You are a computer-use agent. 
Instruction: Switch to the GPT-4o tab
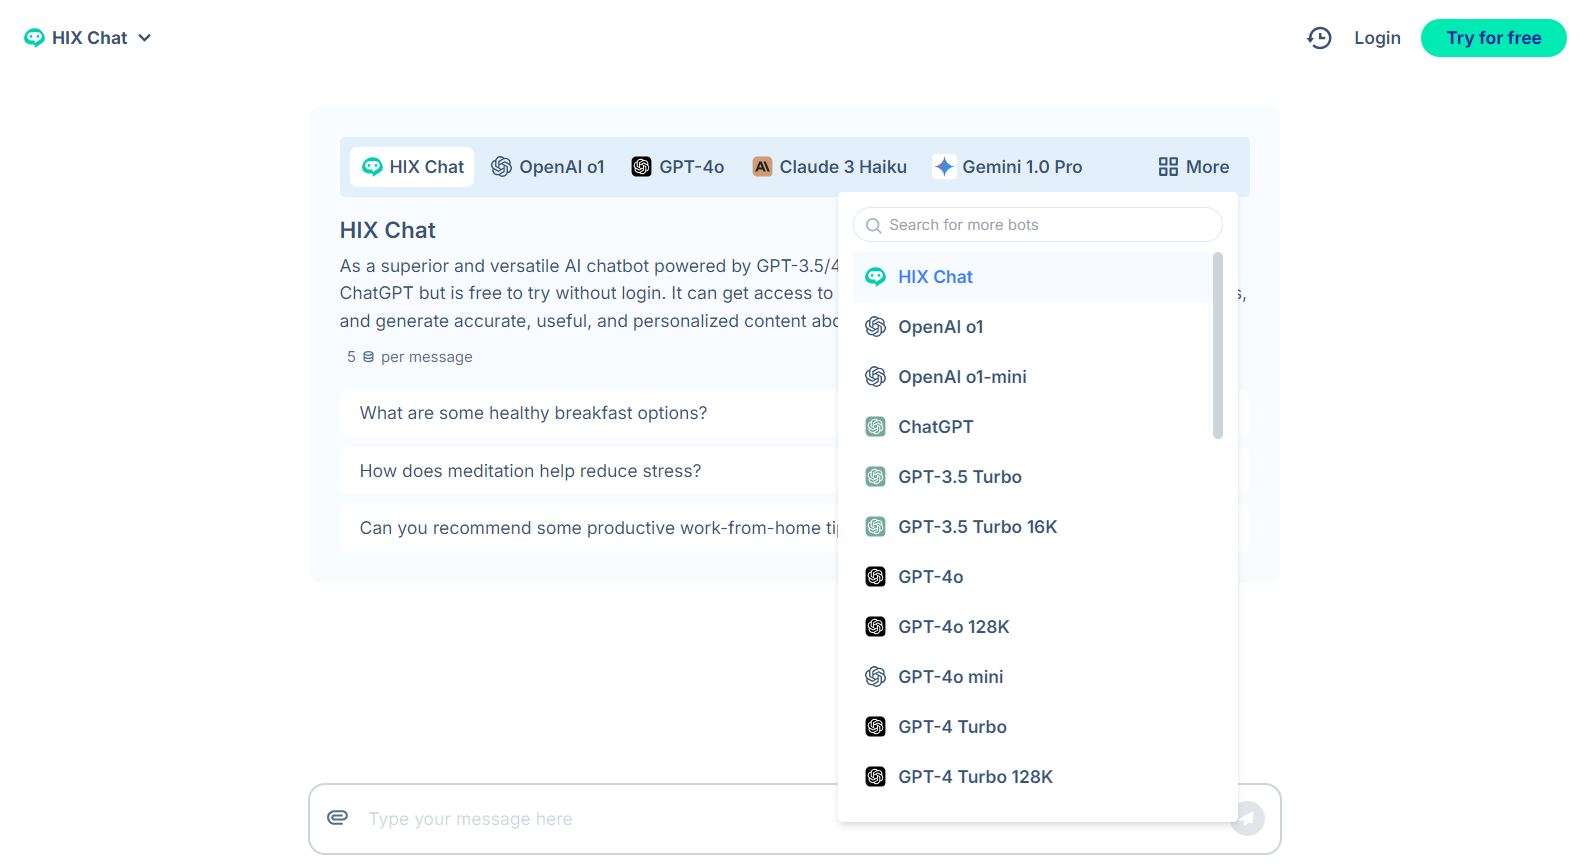[x=678, y=167]
